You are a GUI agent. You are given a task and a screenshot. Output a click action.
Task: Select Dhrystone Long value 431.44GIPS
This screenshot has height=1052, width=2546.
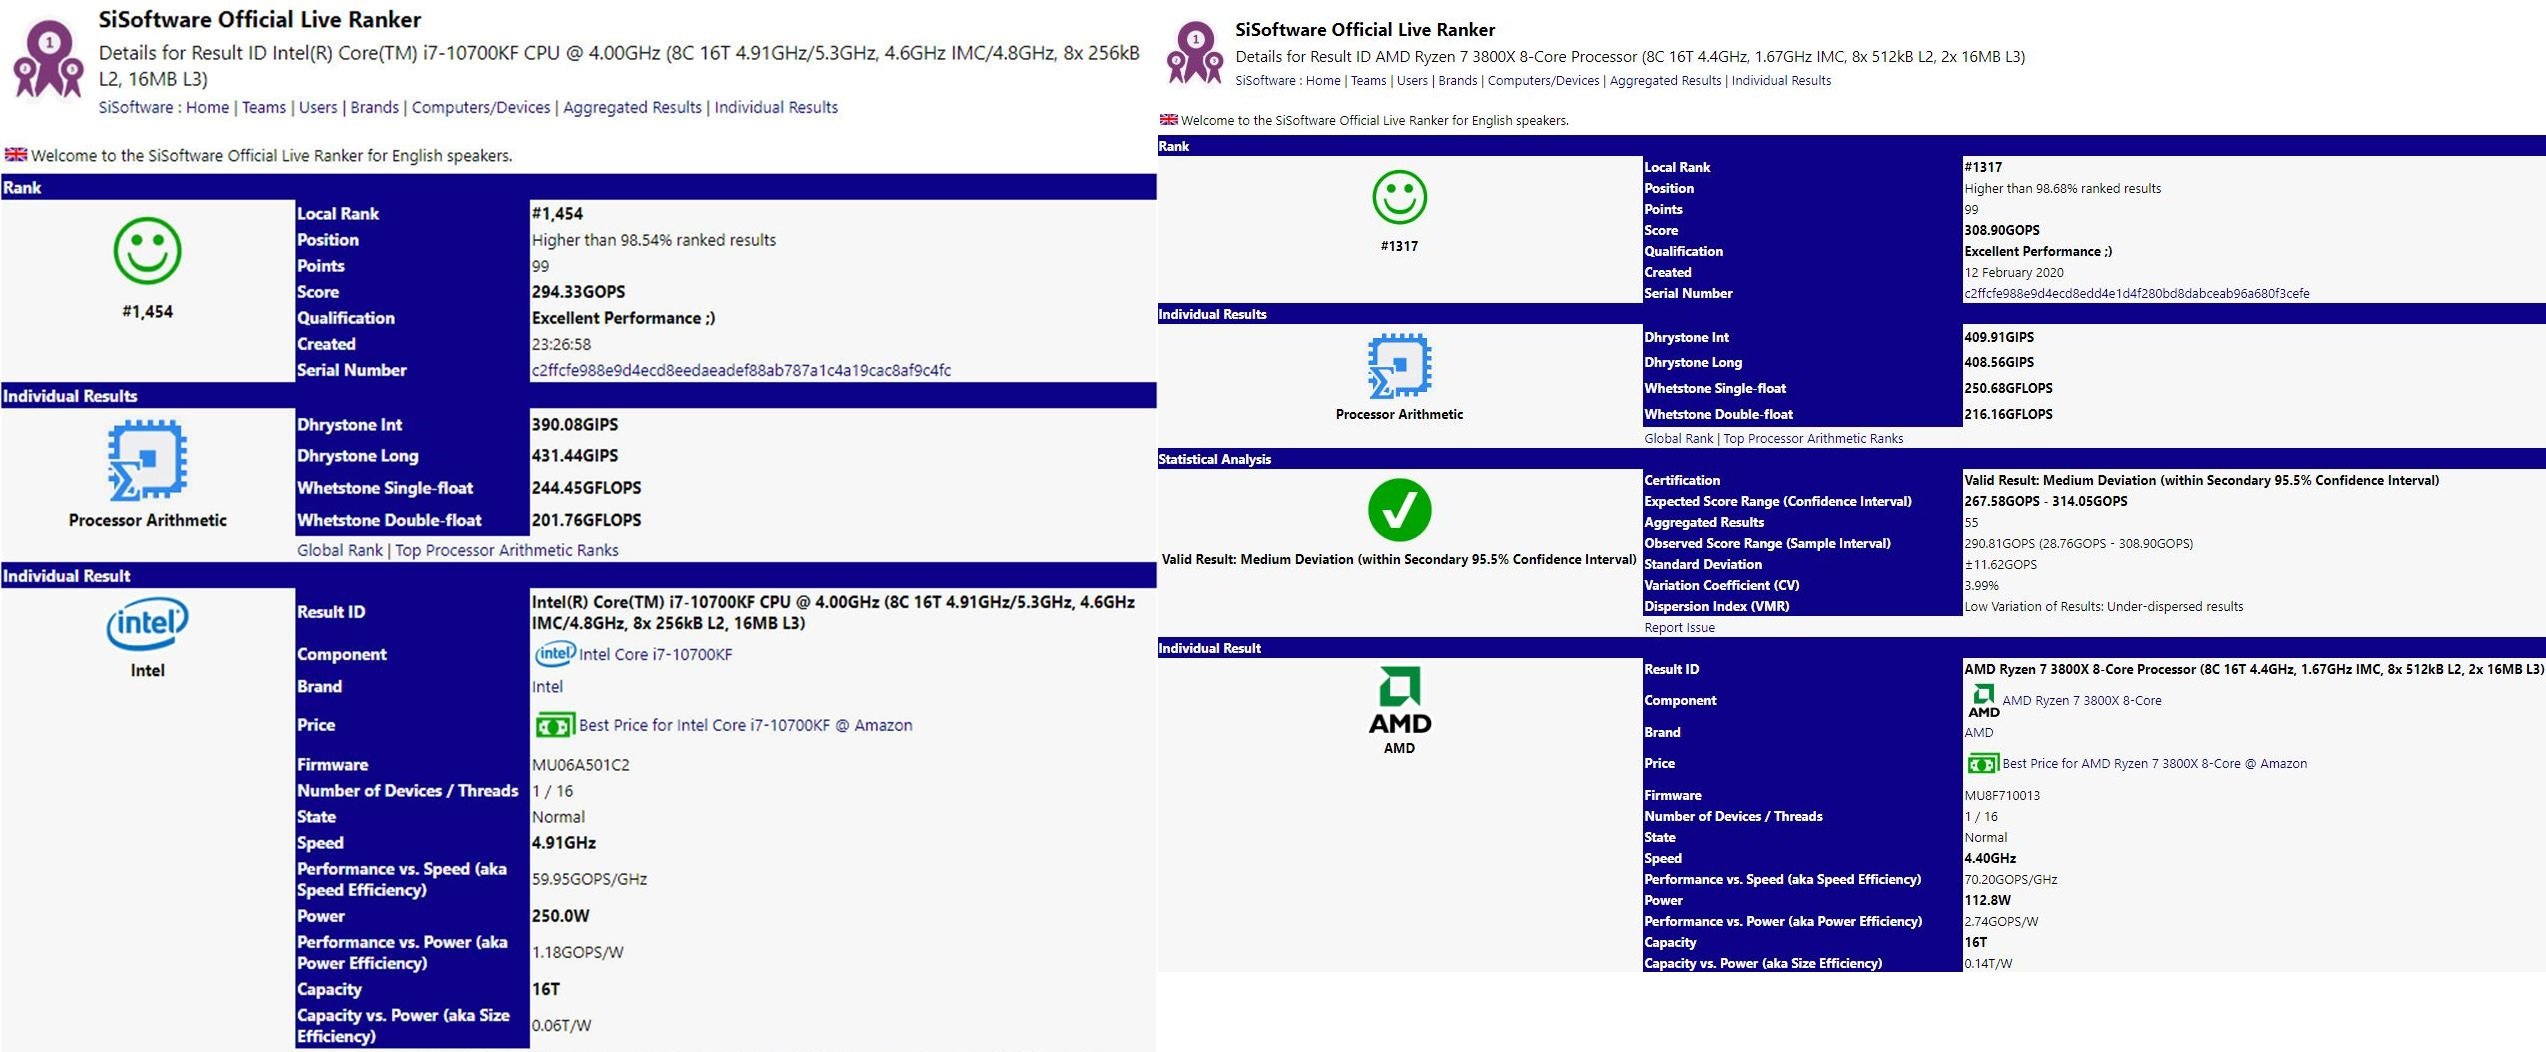(x=575, y=456)
